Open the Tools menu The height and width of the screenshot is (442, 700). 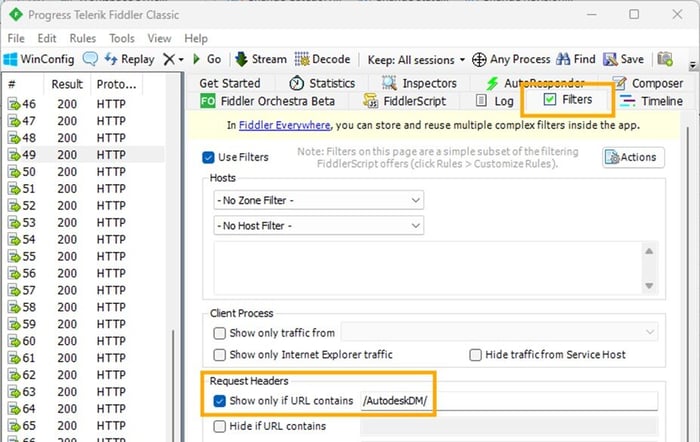point(122,38)
